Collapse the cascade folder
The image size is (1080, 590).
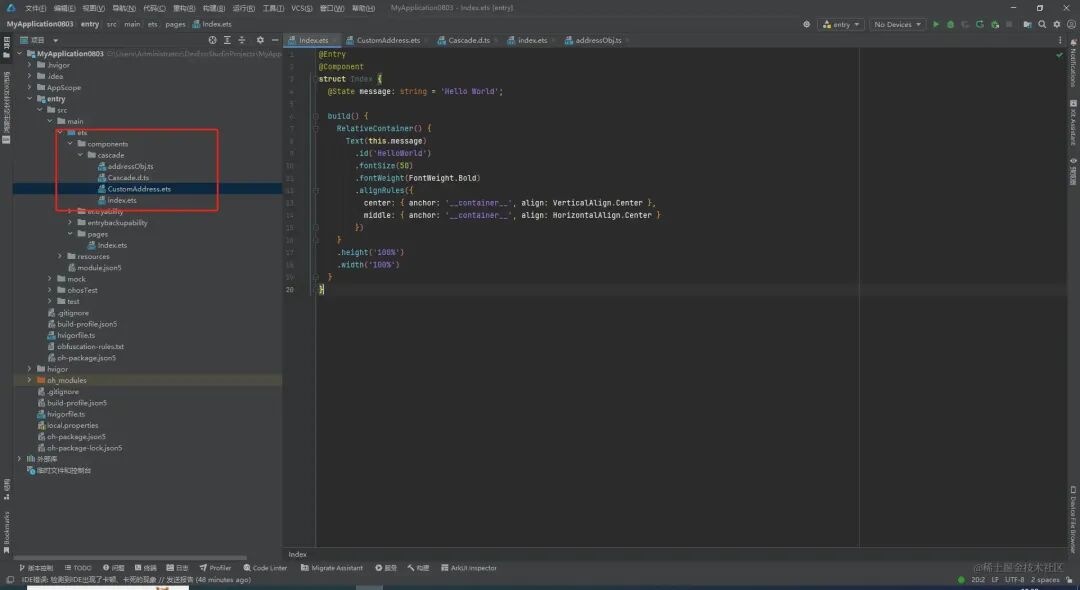(x=80, y=155)
